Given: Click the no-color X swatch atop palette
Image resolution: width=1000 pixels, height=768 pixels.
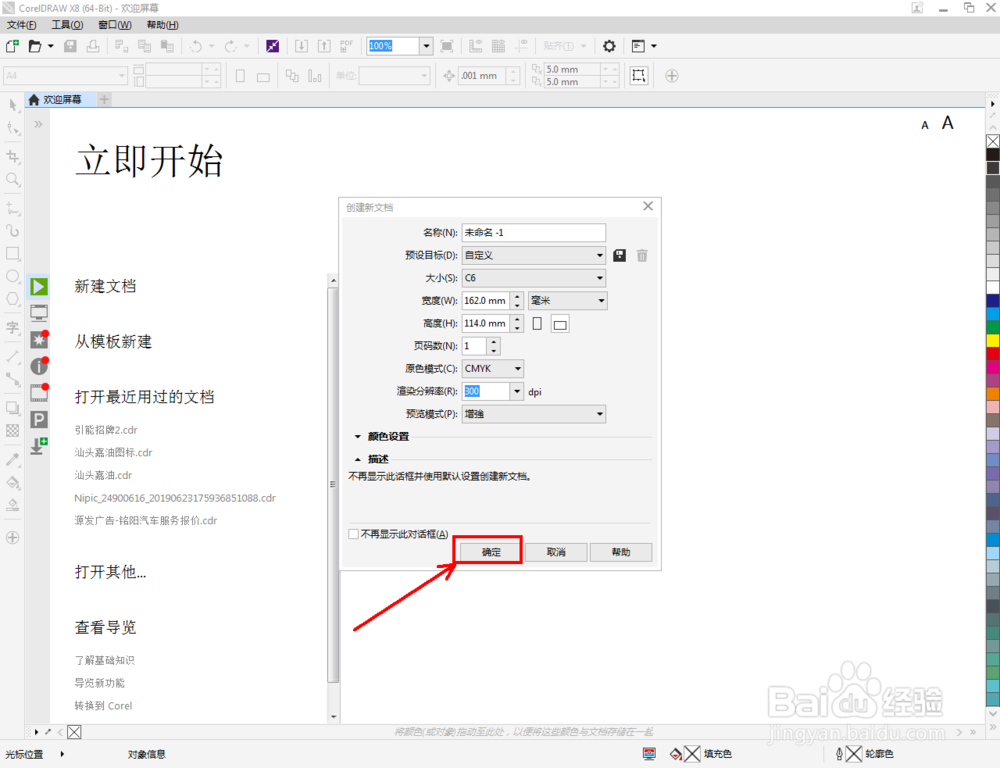Looking at the screenshot, I should pyautogui.click(x=993, y=141).
